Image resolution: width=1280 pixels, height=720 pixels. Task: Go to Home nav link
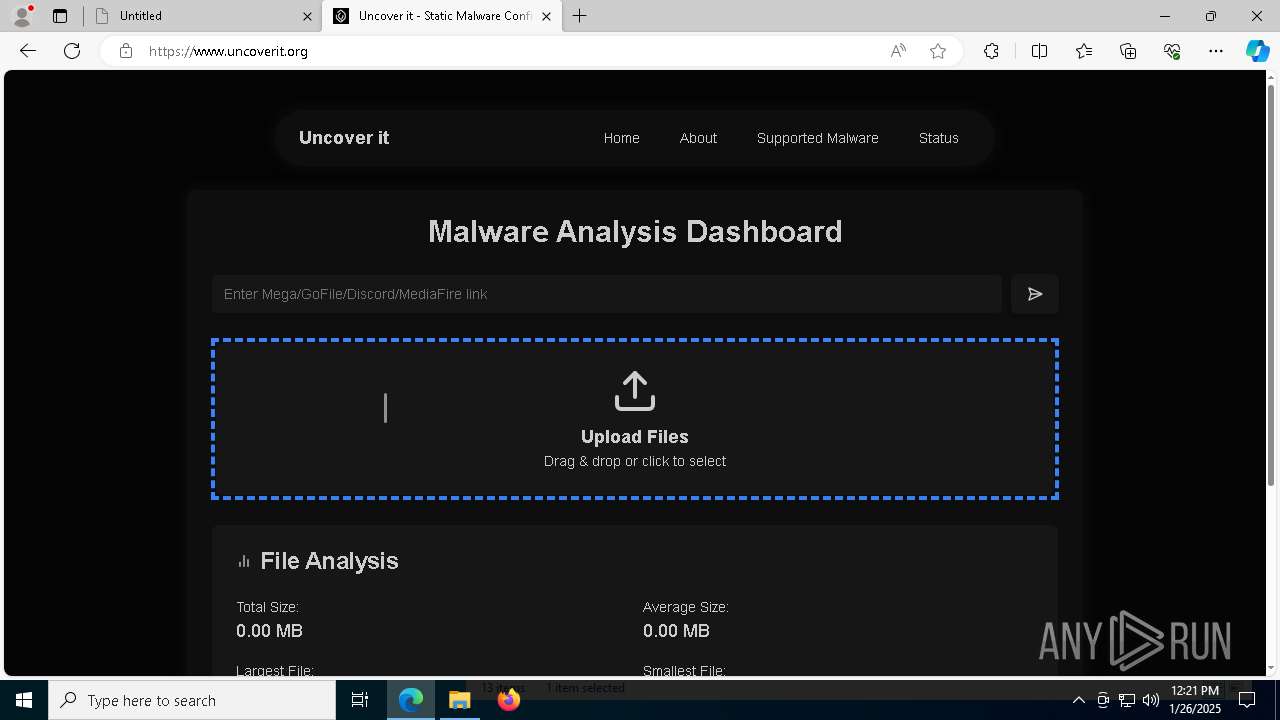621,138
